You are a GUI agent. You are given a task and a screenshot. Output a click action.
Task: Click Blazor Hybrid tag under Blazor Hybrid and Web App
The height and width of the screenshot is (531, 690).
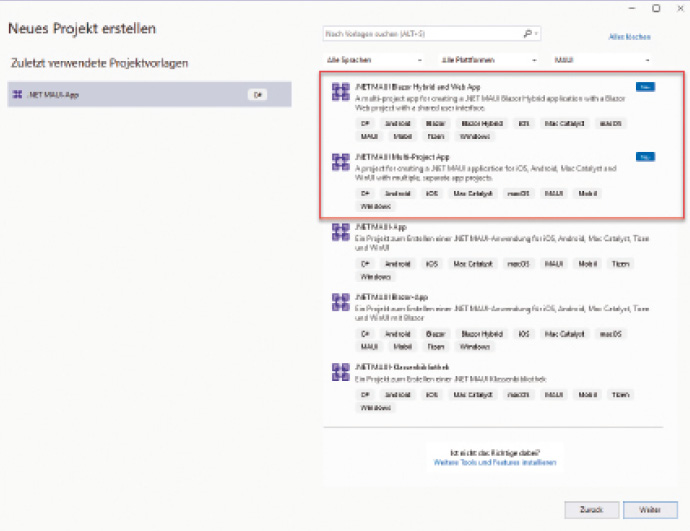click(x=482, y=124)
